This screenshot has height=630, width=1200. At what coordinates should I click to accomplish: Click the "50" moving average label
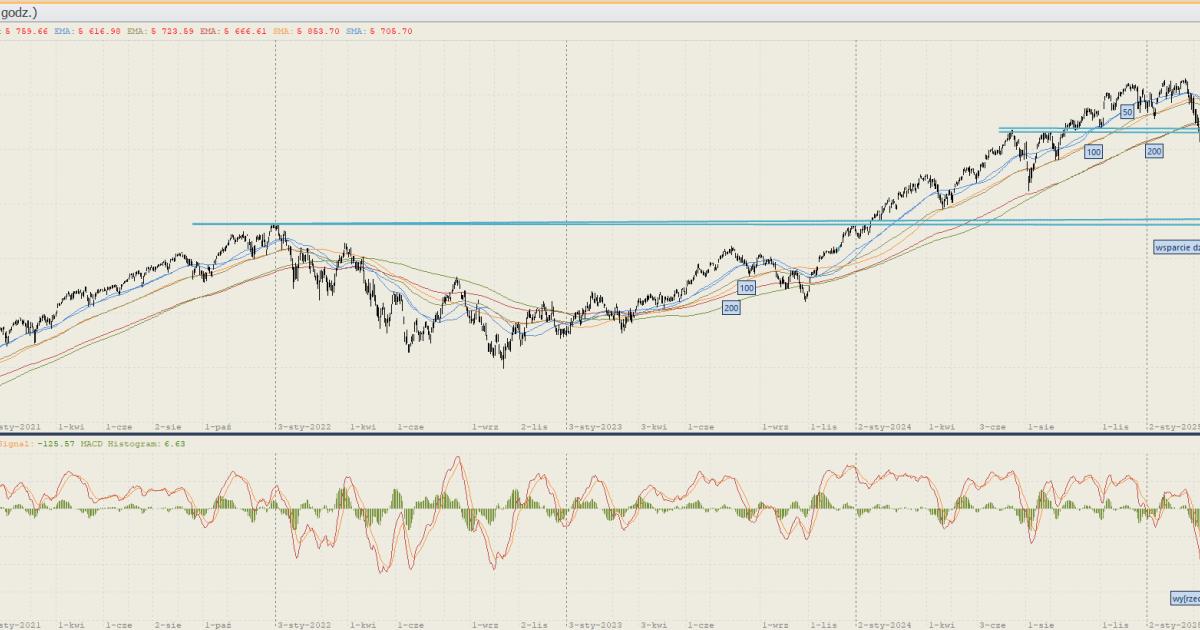click(1126, 112)
